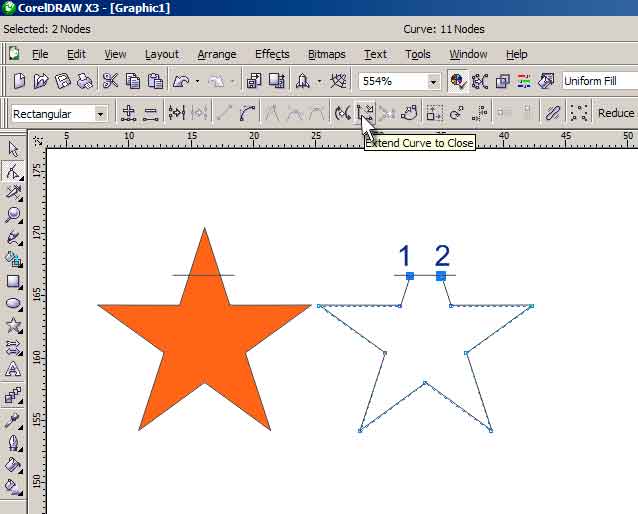The width and height of the screenshot is (638, 514).
Task: Open the Rectangular selection mode dropdown
Action: (101, 114)
